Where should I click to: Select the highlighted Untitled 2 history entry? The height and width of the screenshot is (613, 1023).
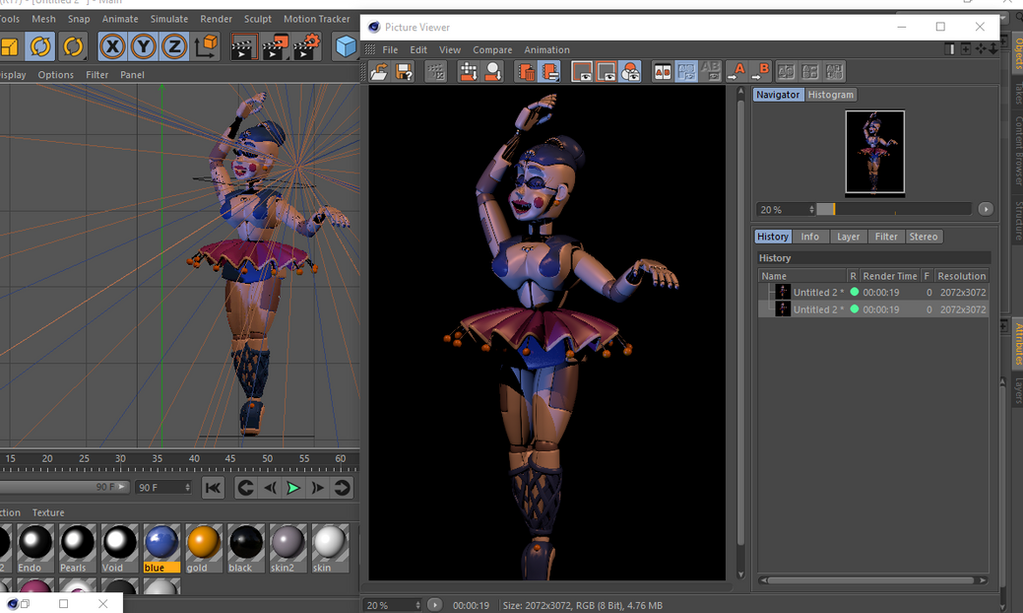[873, 309]
